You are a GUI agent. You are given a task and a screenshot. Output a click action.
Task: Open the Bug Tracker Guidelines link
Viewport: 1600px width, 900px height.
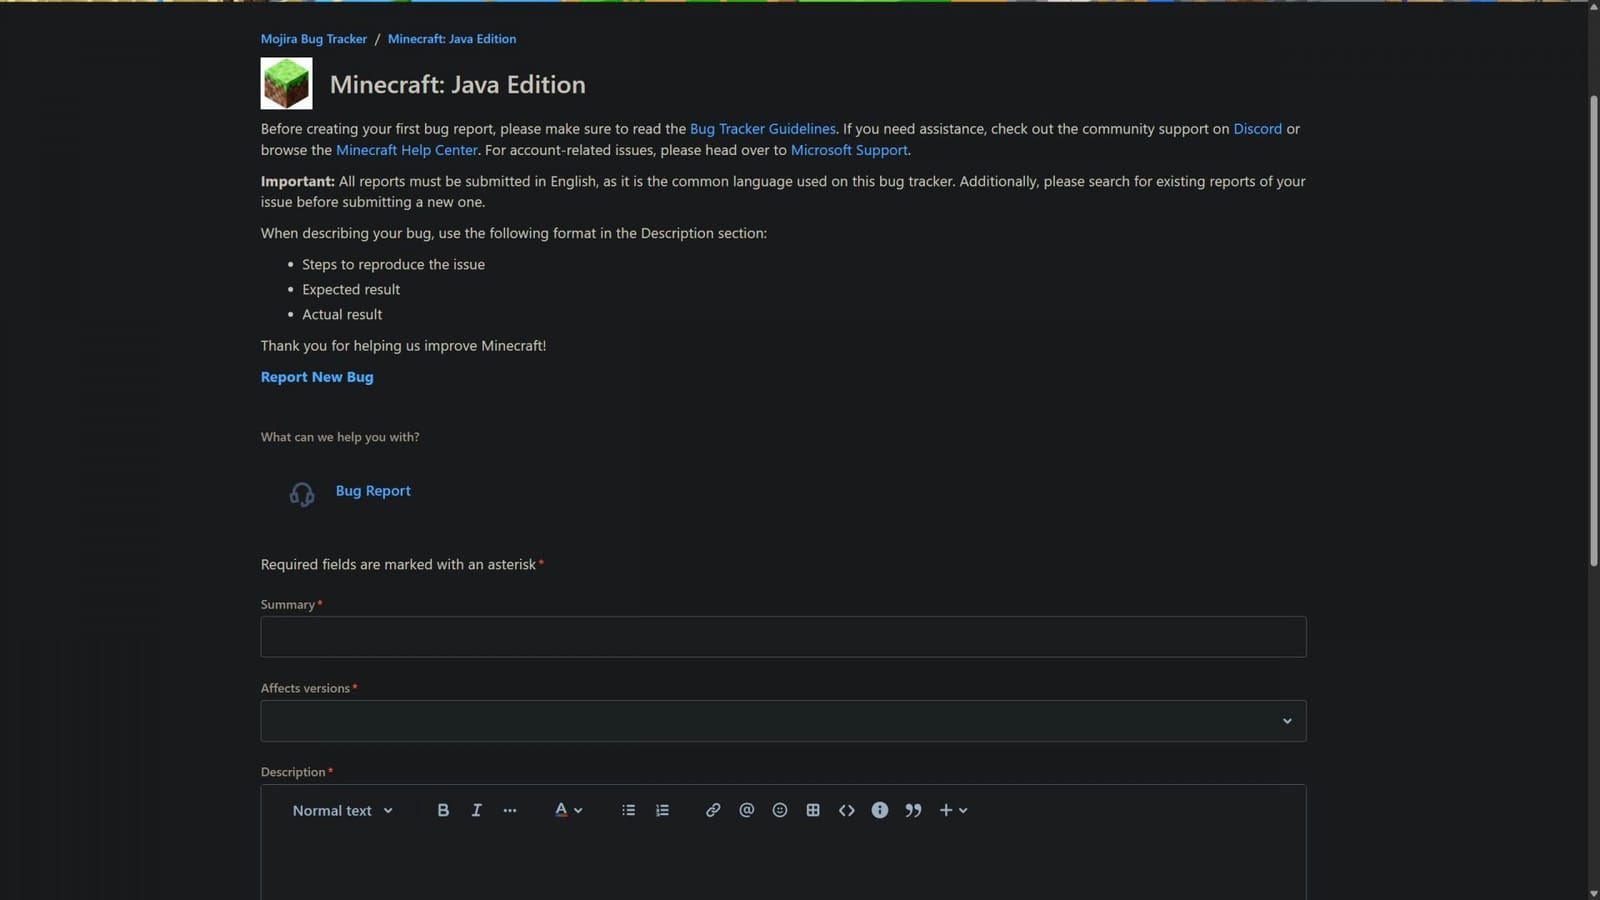(x=763, y=128)
